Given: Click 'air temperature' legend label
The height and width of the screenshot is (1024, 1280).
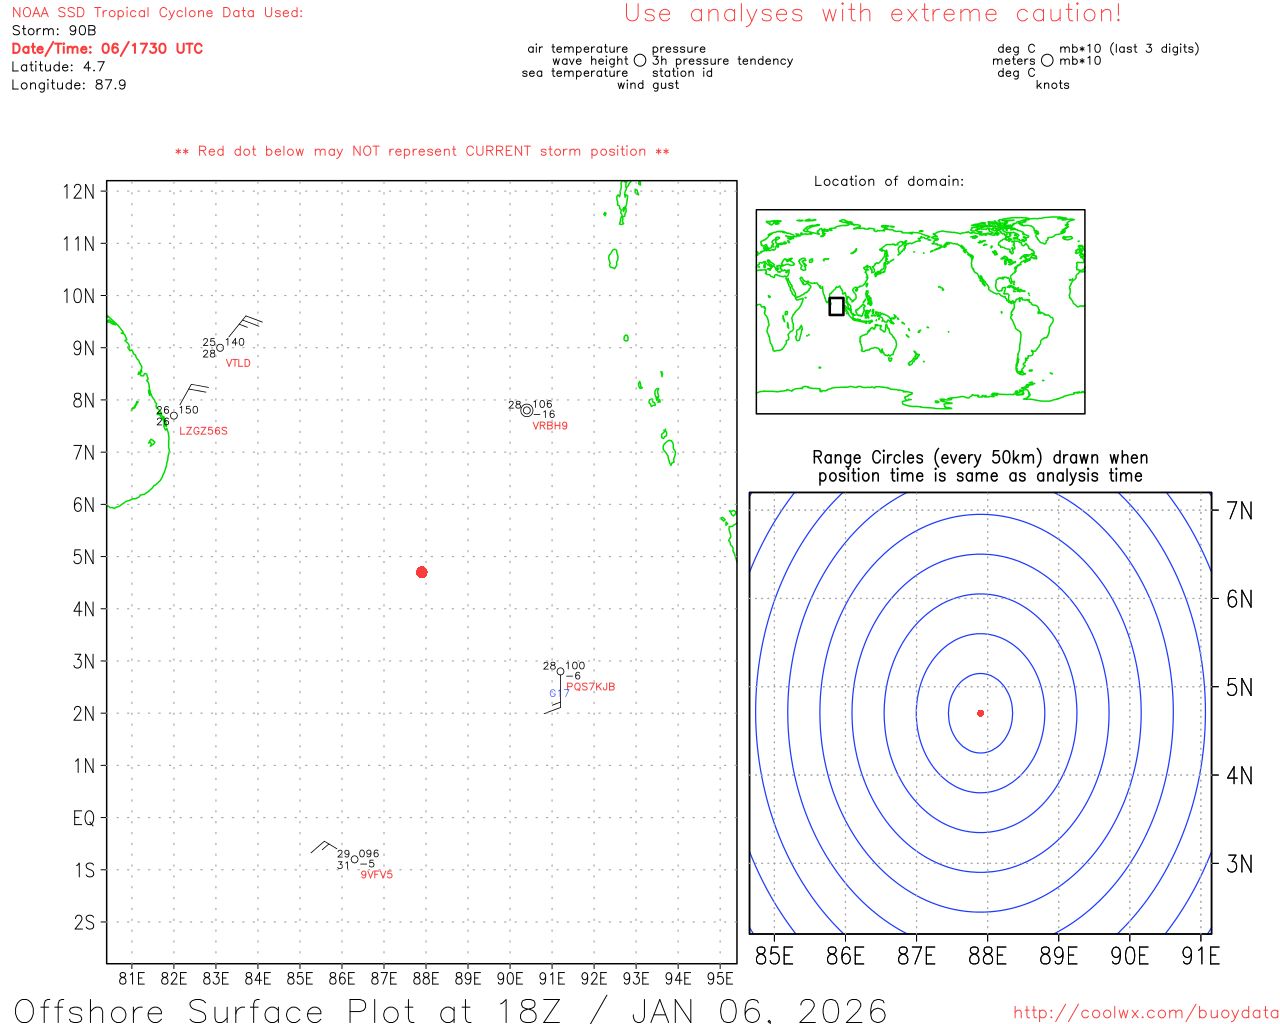Looking at the screenshot, I should 578,49.
